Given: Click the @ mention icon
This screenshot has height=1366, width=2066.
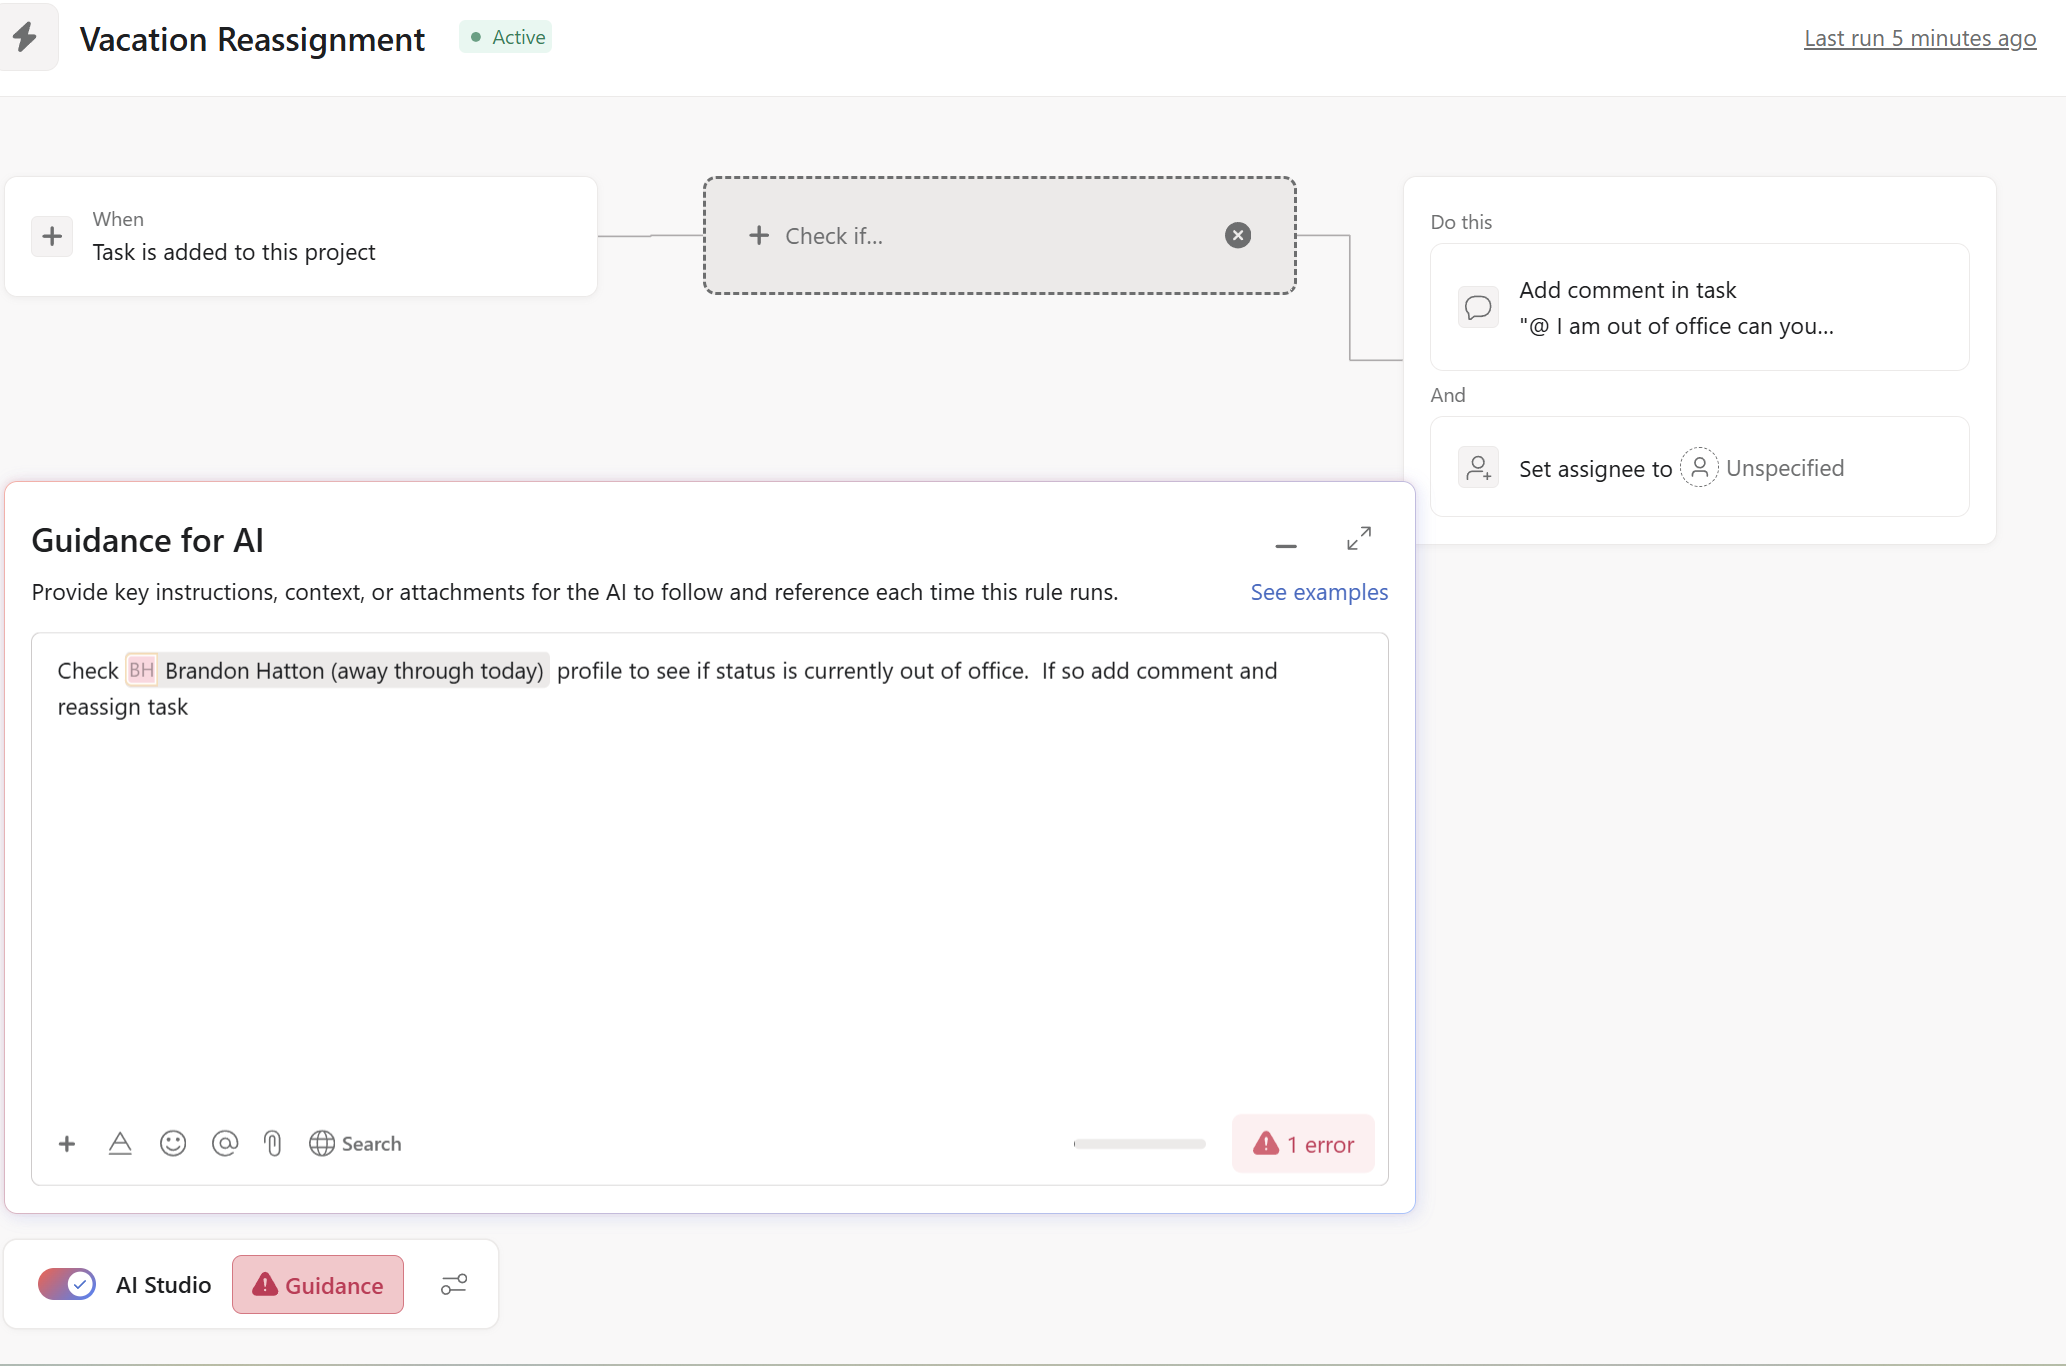Looking at the screenshot, I should coord(225,1144).
